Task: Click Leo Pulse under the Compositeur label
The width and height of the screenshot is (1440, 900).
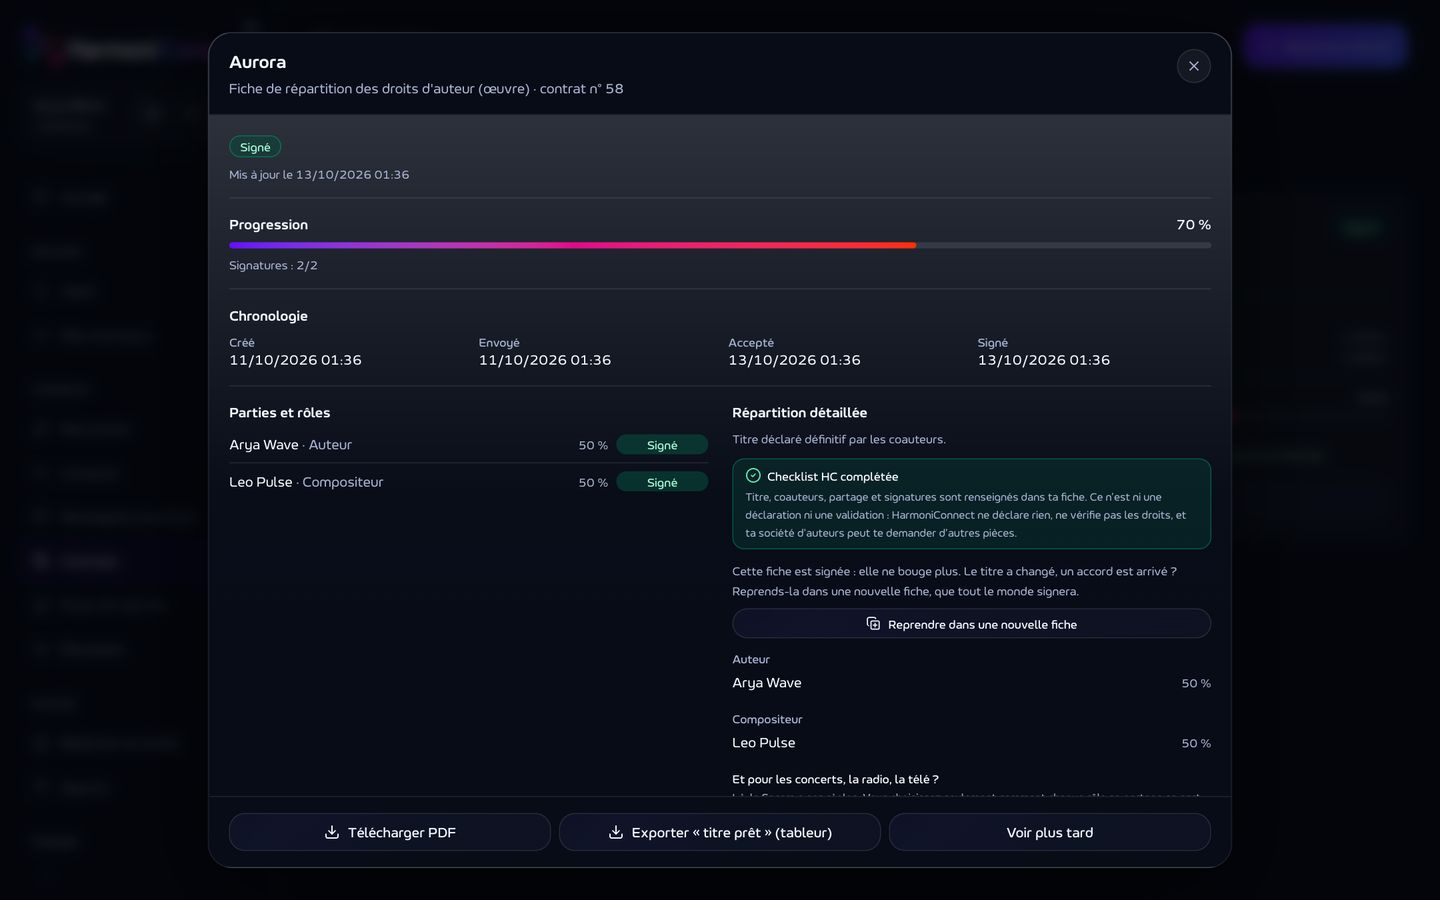Action: tap(764, 743)
